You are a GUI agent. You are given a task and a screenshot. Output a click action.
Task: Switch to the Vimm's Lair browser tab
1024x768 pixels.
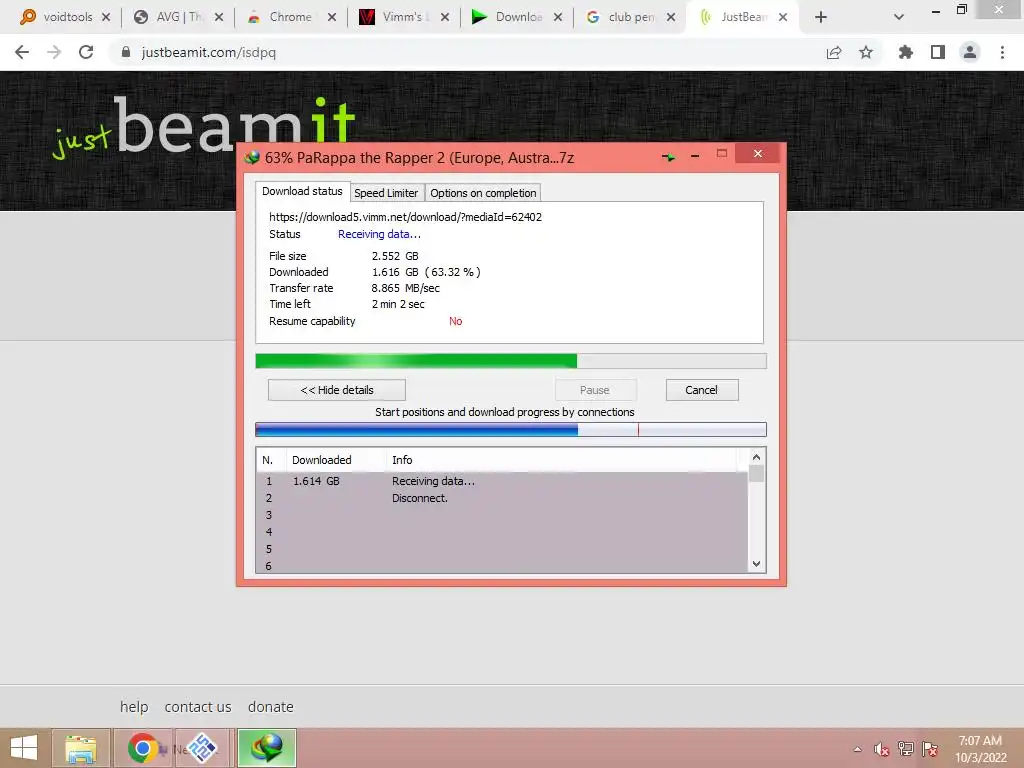coord(405,17)
